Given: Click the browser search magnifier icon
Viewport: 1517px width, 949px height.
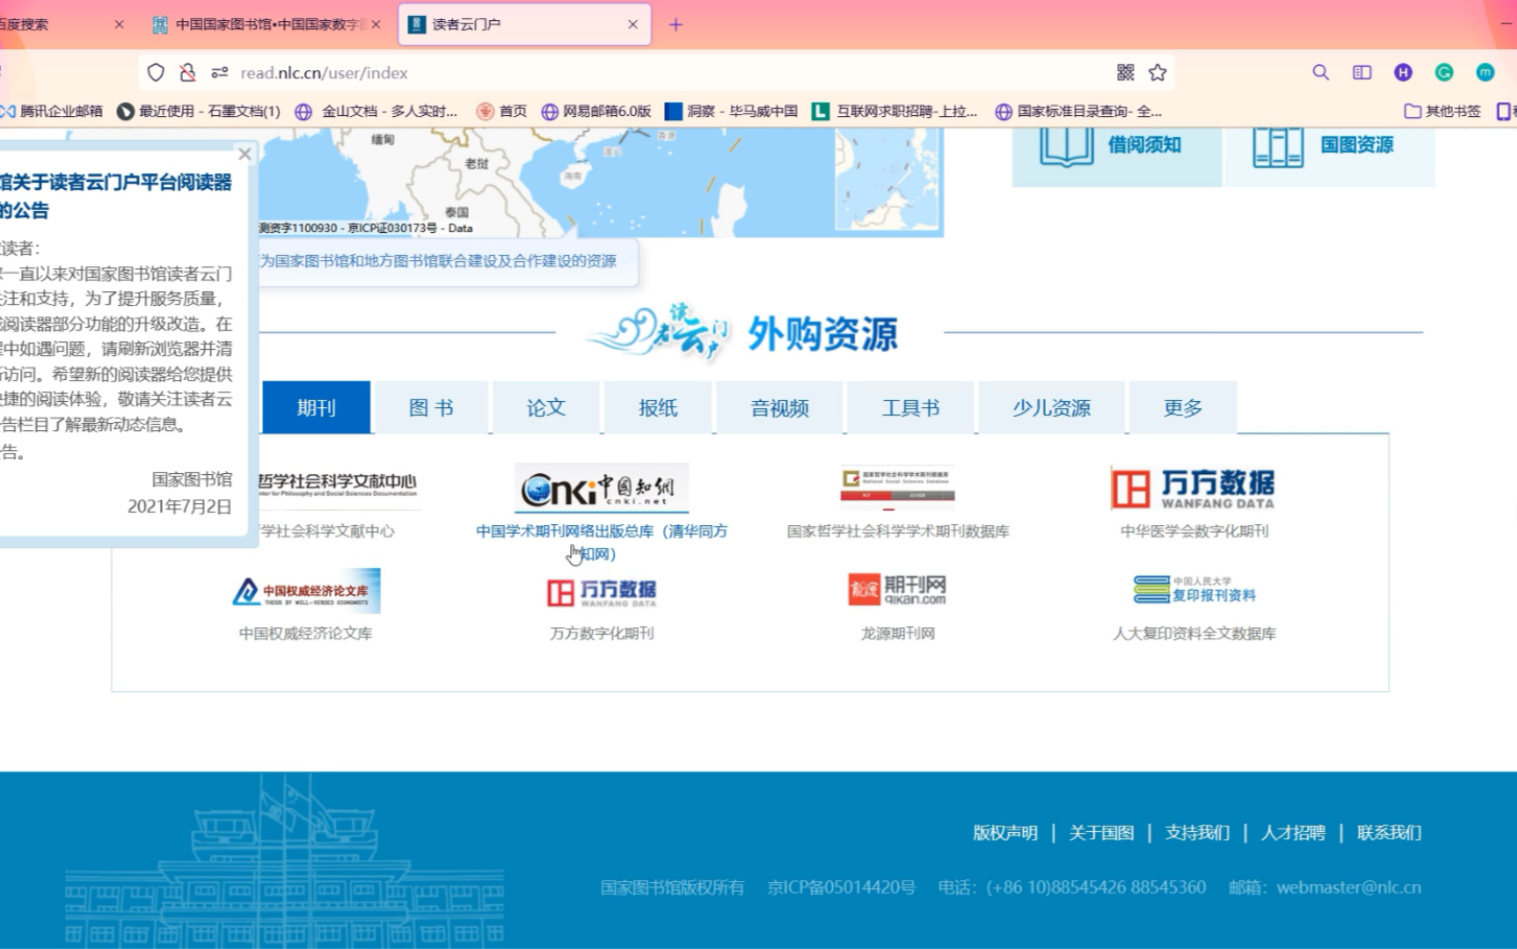Looking at the screenshot, I should [x=1320, y=72].
